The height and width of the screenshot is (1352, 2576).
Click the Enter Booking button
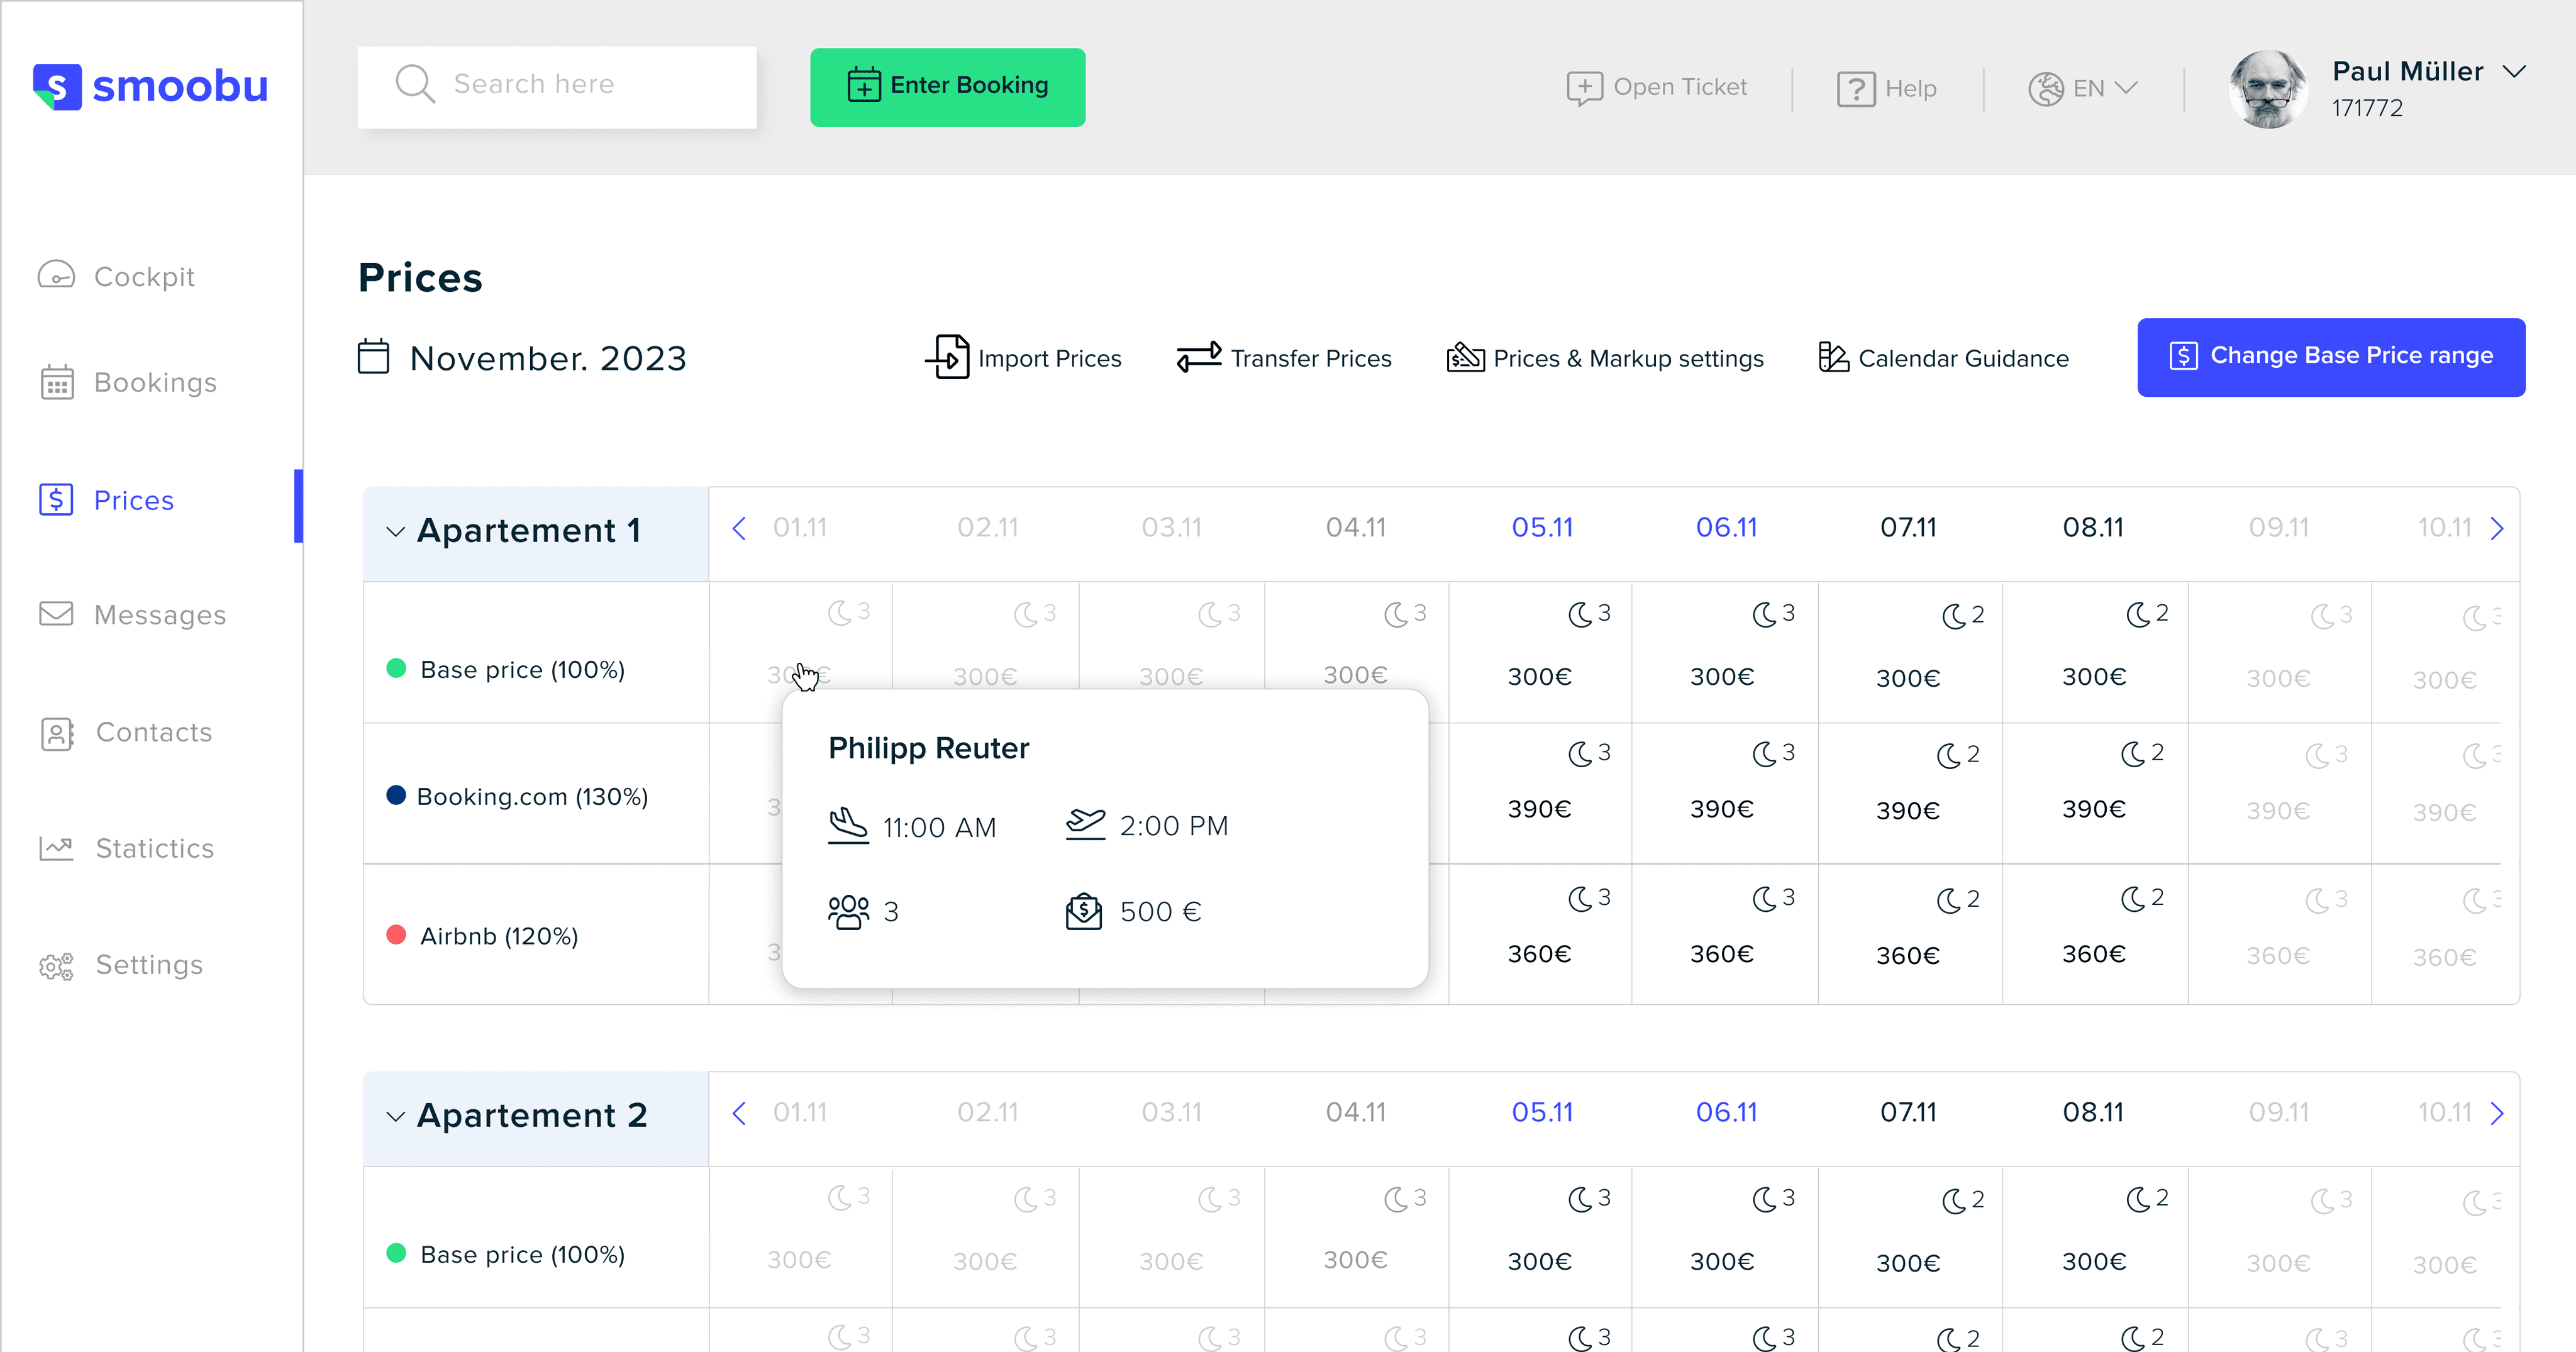[947, 87]
